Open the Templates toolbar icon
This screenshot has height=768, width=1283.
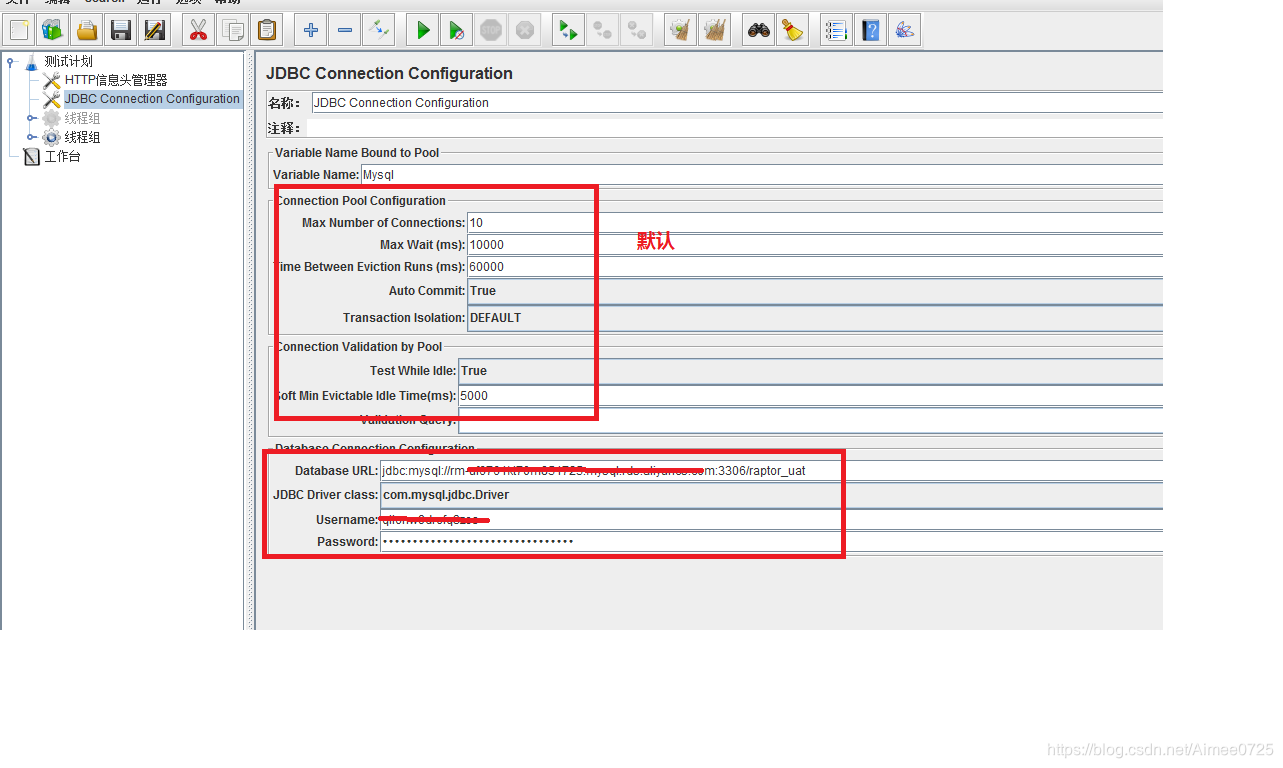[53, 30]
